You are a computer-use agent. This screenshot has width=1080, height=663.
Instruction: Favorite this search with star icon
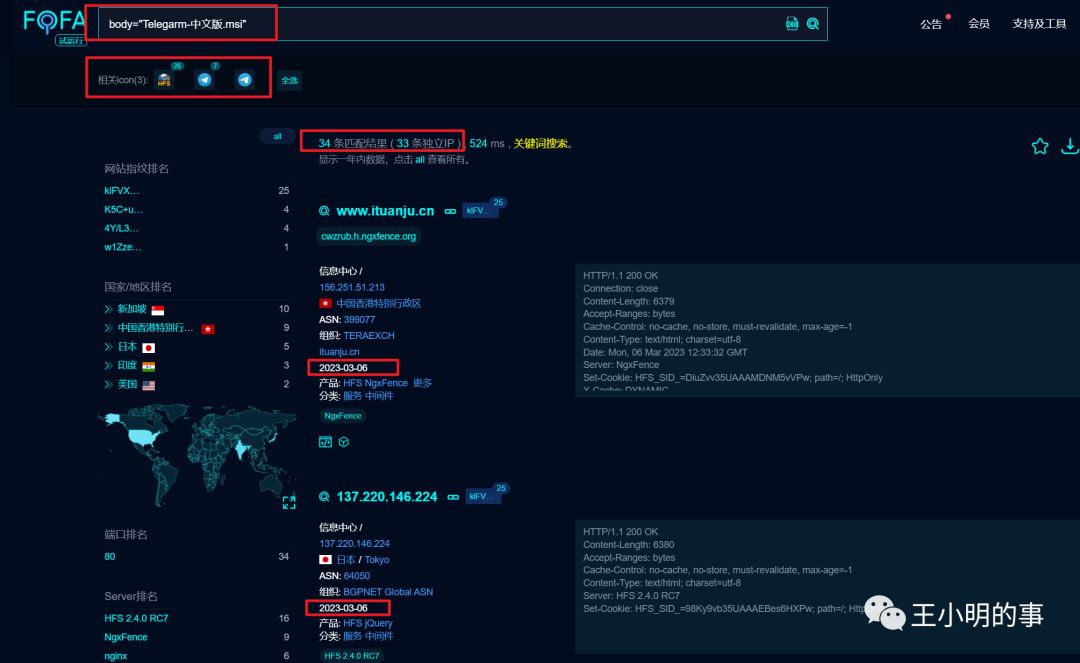pos(1040,146)
